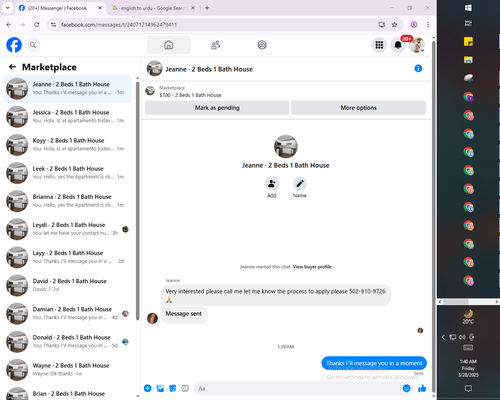Open the Windows Start button
The image size is (500, 400).
[x=468, y=8]
